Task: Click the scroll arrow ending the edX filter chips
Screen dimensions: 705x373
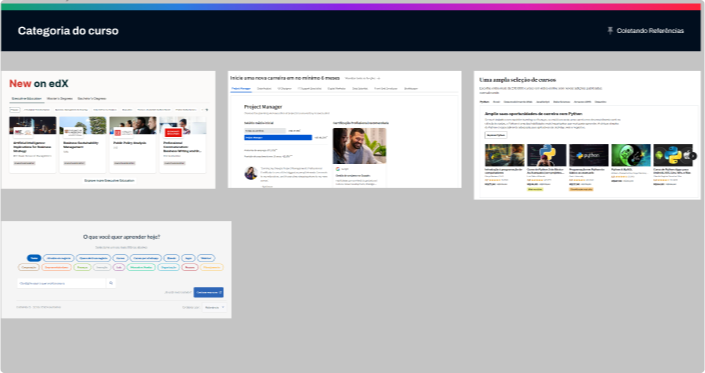Action: tap(206, 110)
